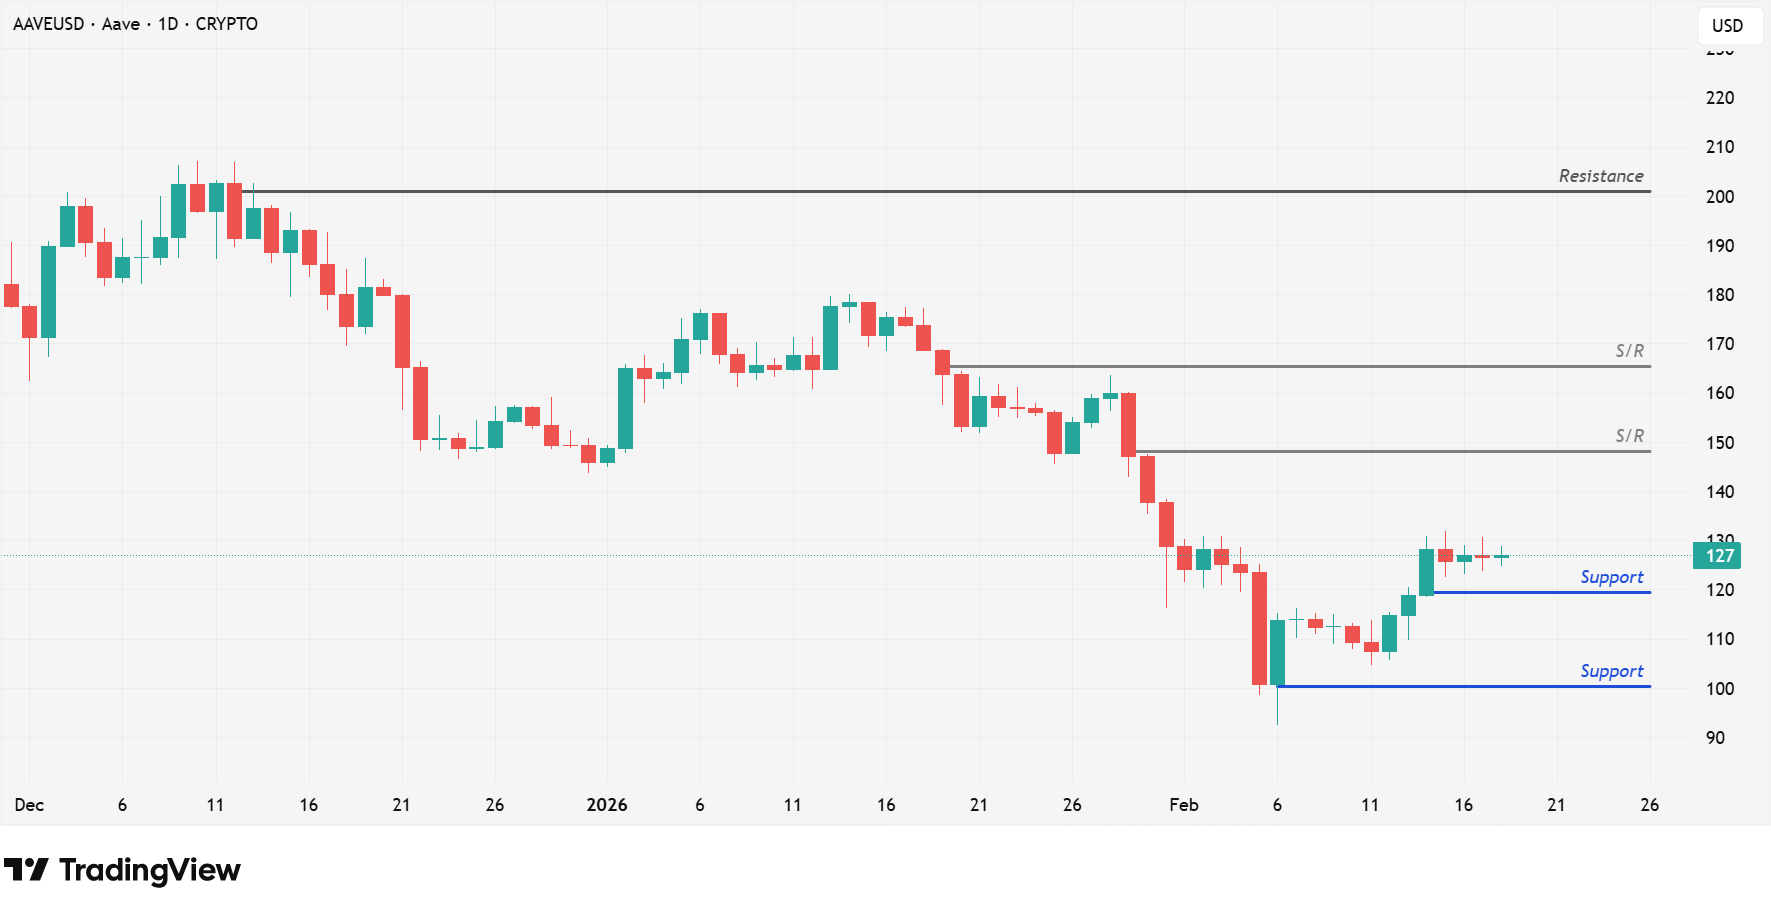This screenshot has height=915, width=1771.
Task: Click the Dec label on time axis
Action: [29, 805]
